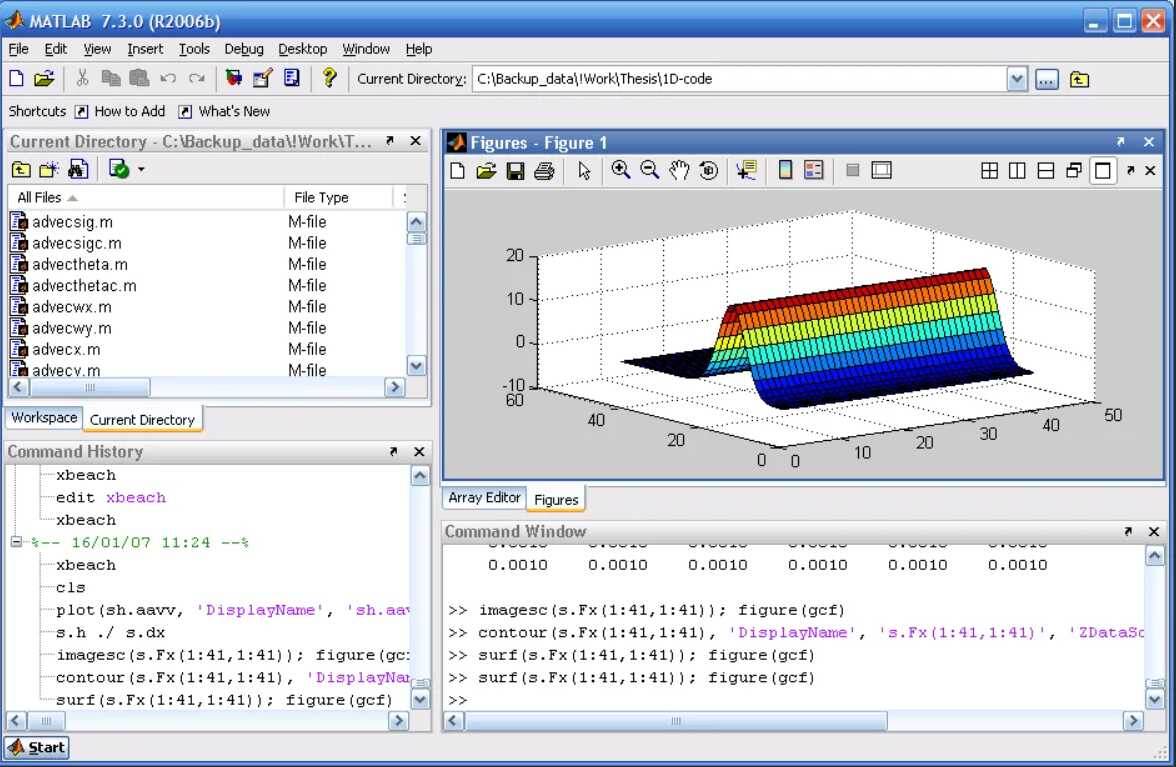The height and width of the screenshot is (767, 1176).
Task: Click the yellow Help question mark icon
Action: 328,78
